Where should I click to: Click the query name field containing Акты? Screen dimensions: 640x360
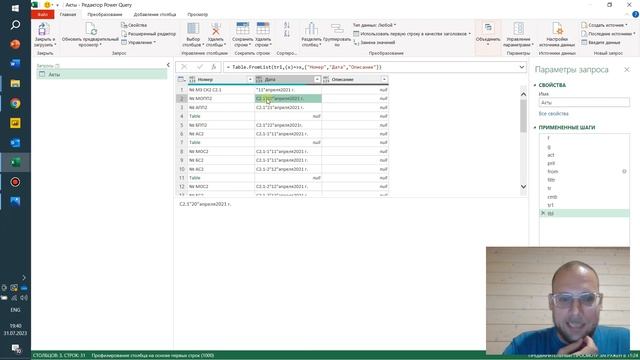point(584,102)
